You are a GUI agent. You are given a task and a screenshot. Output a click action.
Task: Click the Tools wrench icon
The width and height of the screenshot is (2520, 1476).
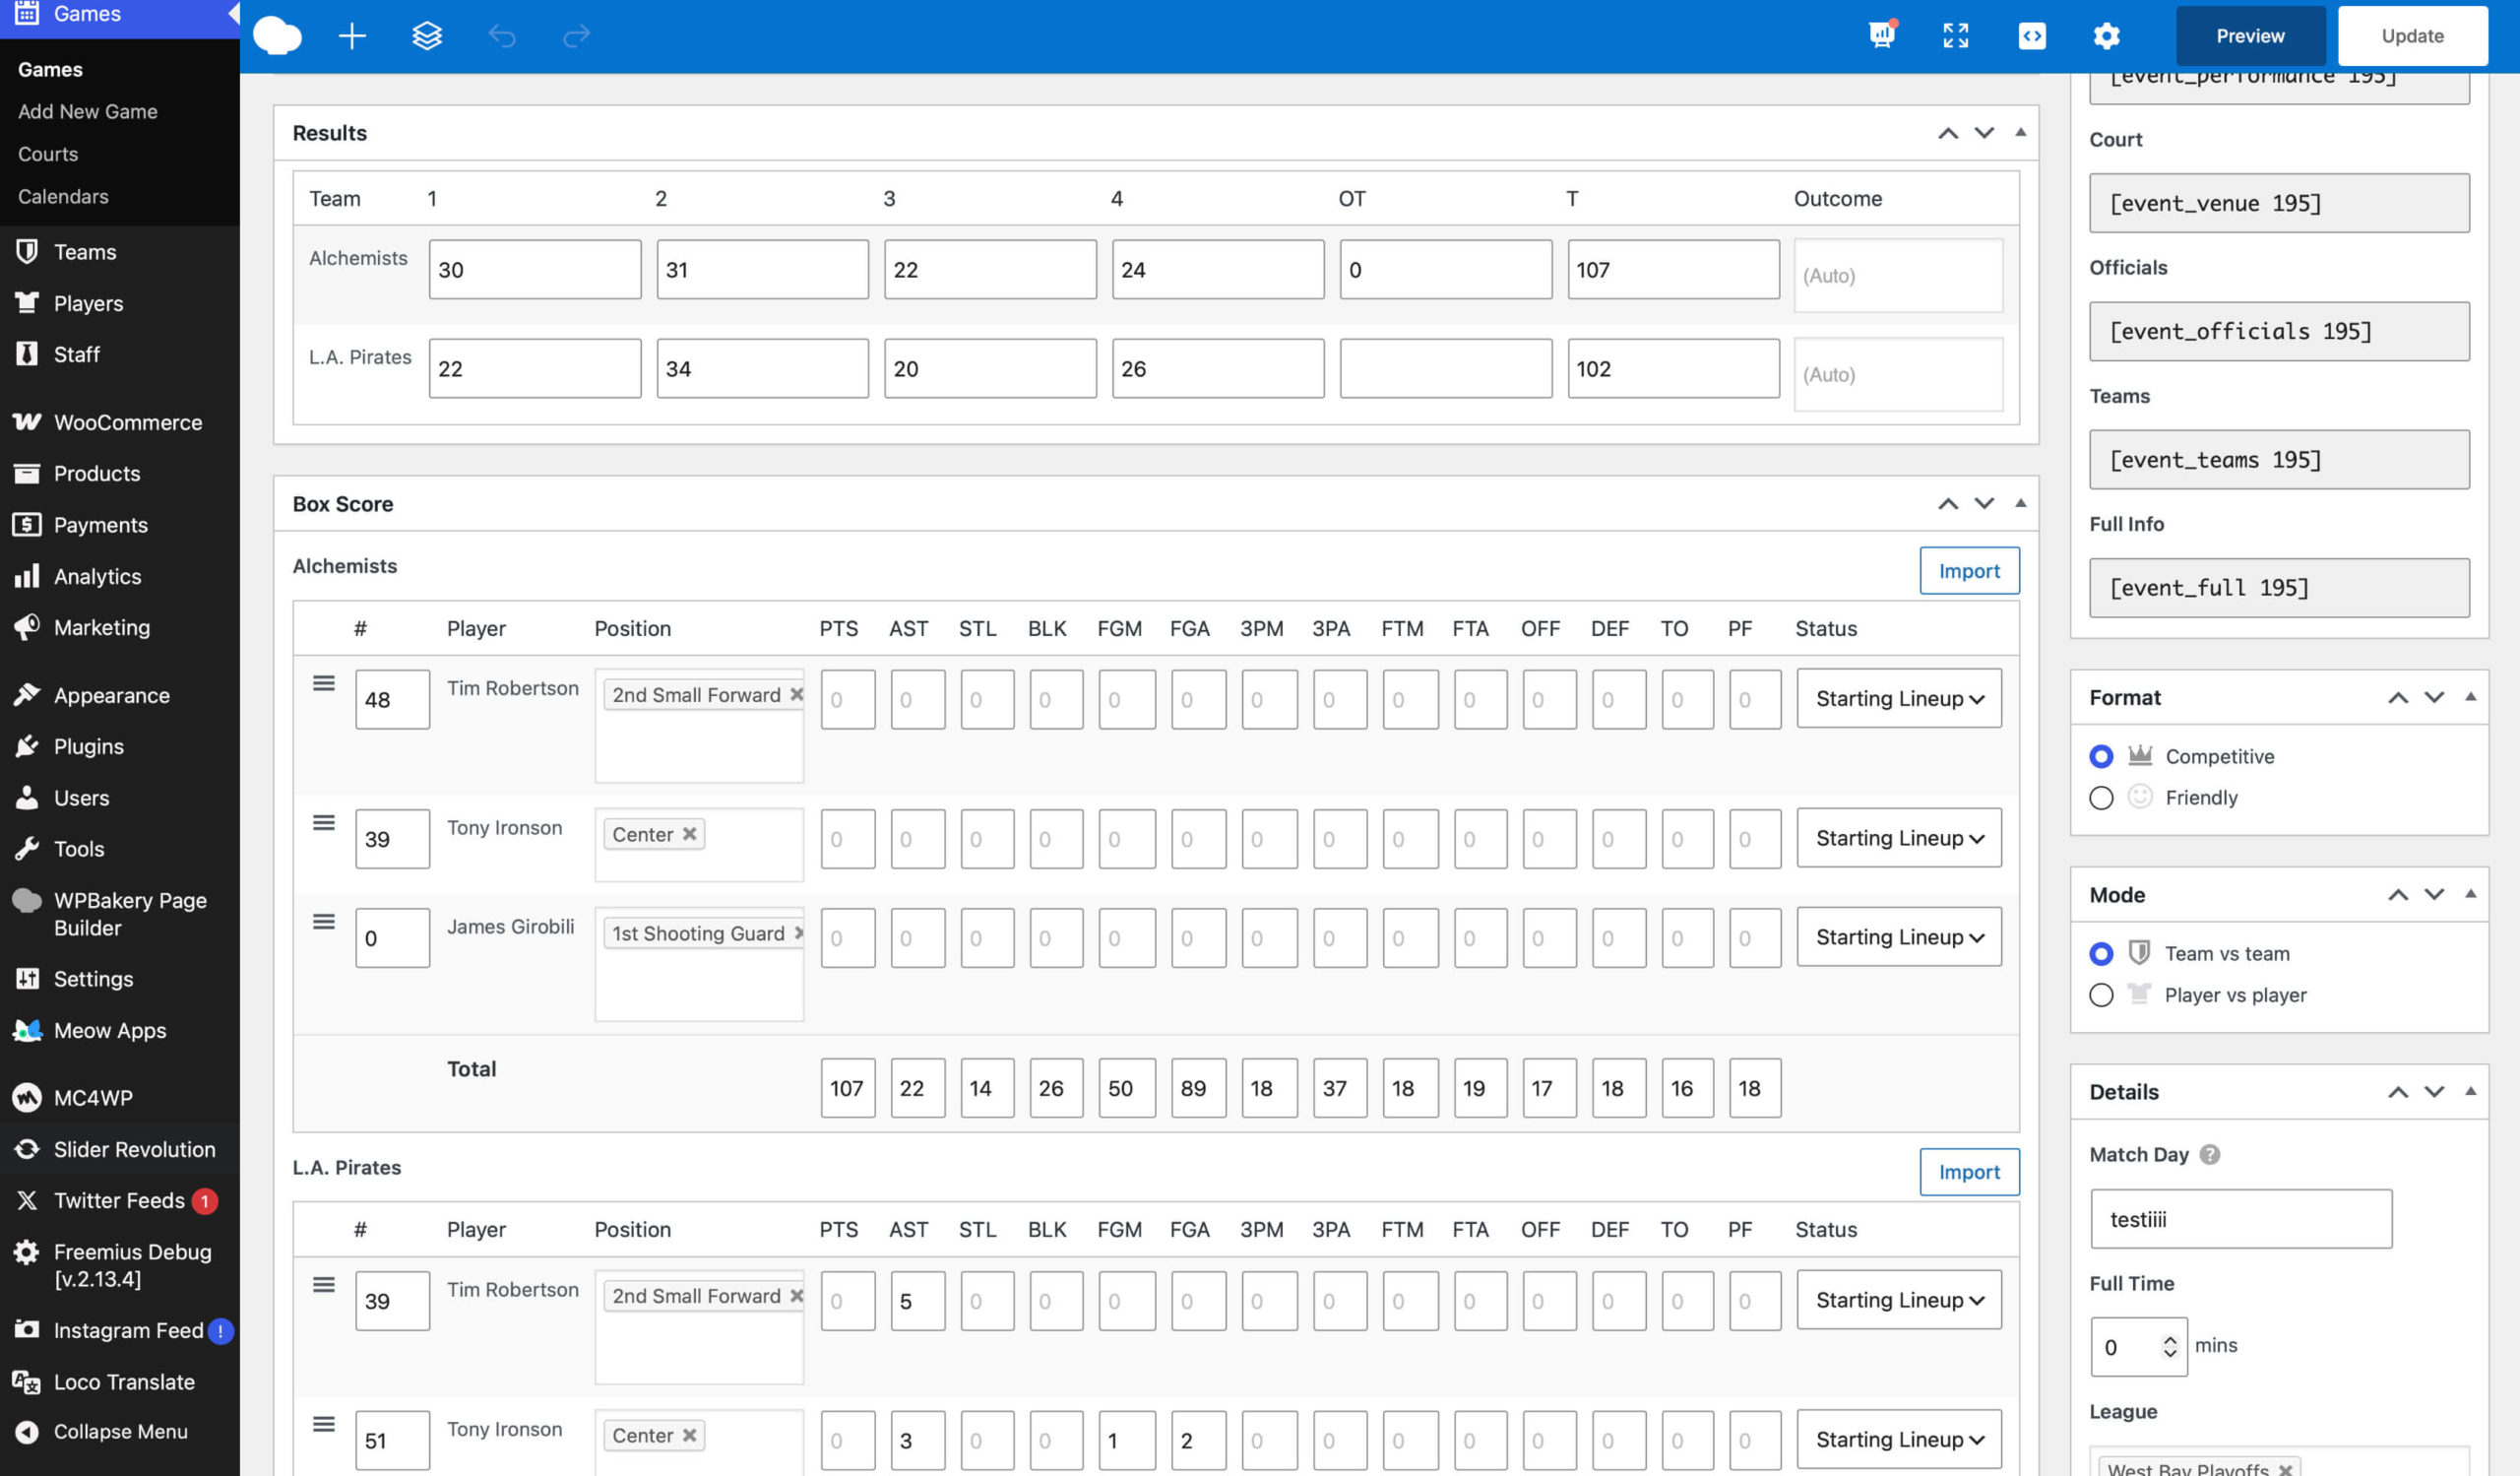27,848
